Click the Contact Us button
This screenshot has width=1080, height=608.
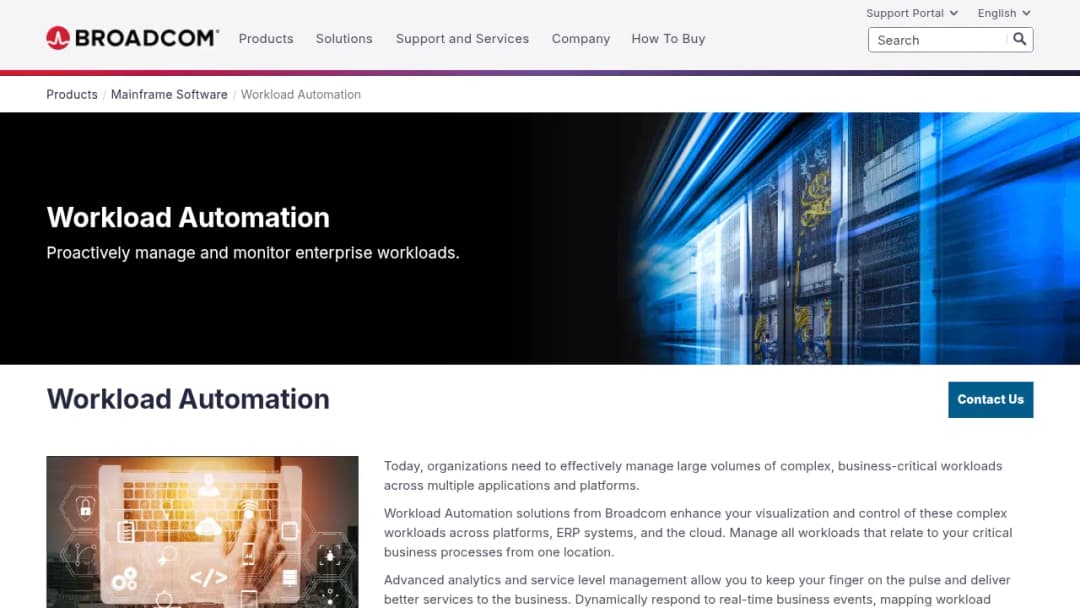990,399
